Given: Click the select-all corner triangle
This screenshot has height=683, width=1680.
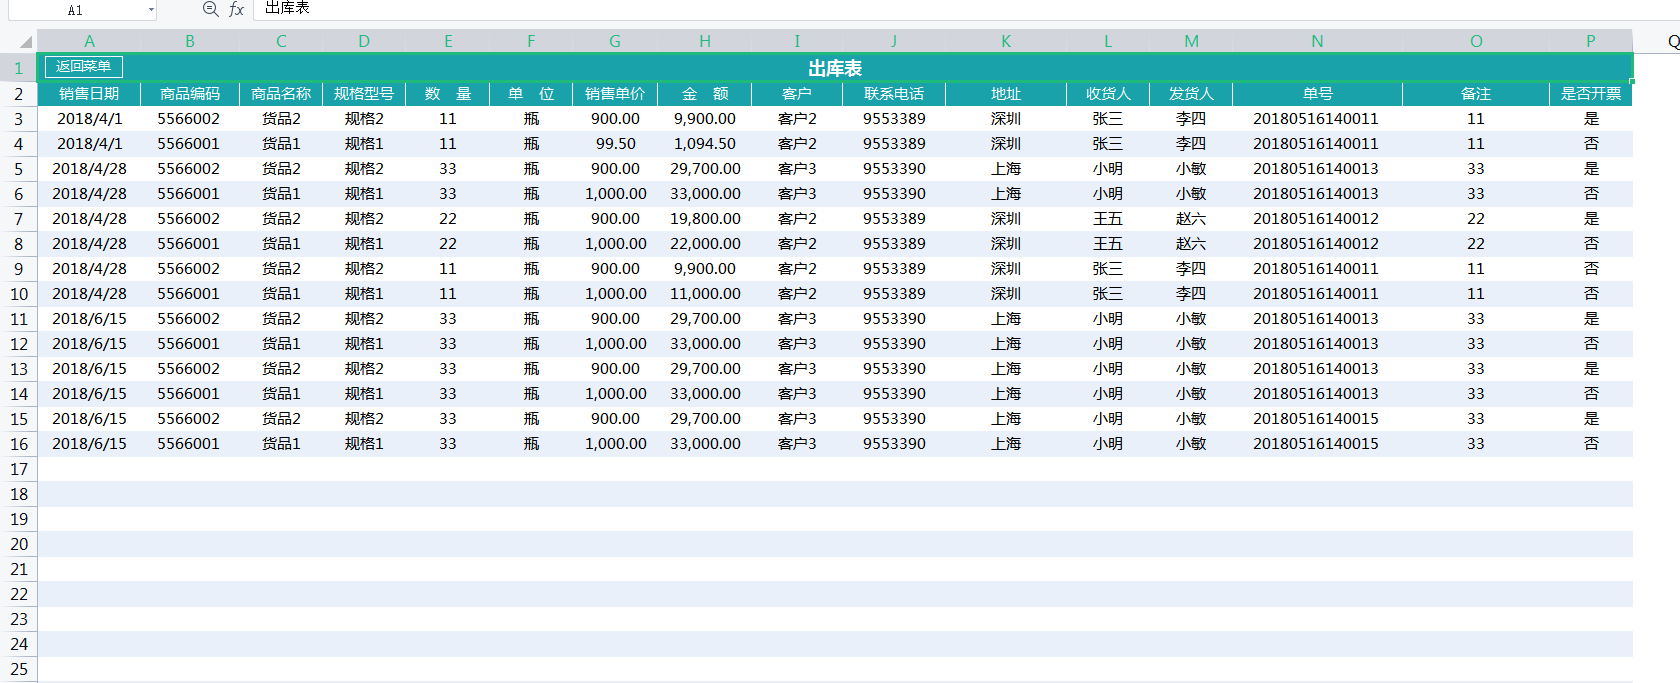Looking at the screenshot, I should point(24,41).
